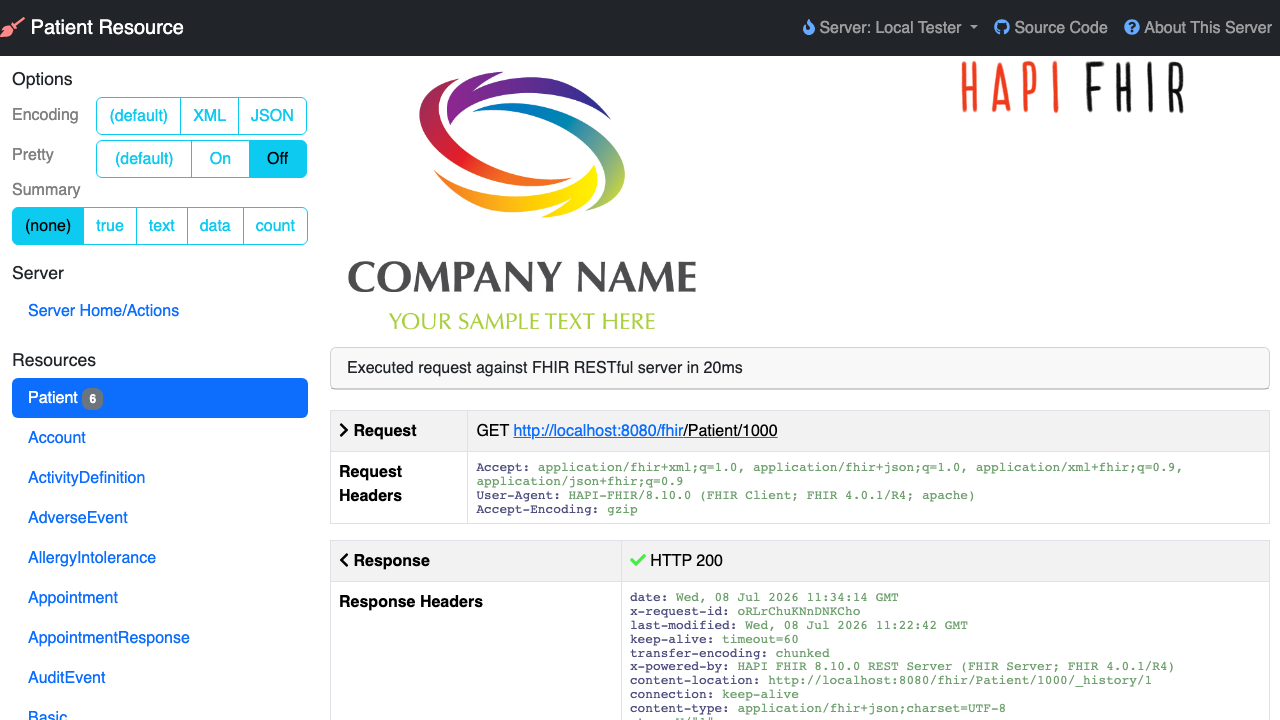This screenshot has width=1280, height=720.
Task: Go to Patient Resource home title
Action: click(107, 27)
